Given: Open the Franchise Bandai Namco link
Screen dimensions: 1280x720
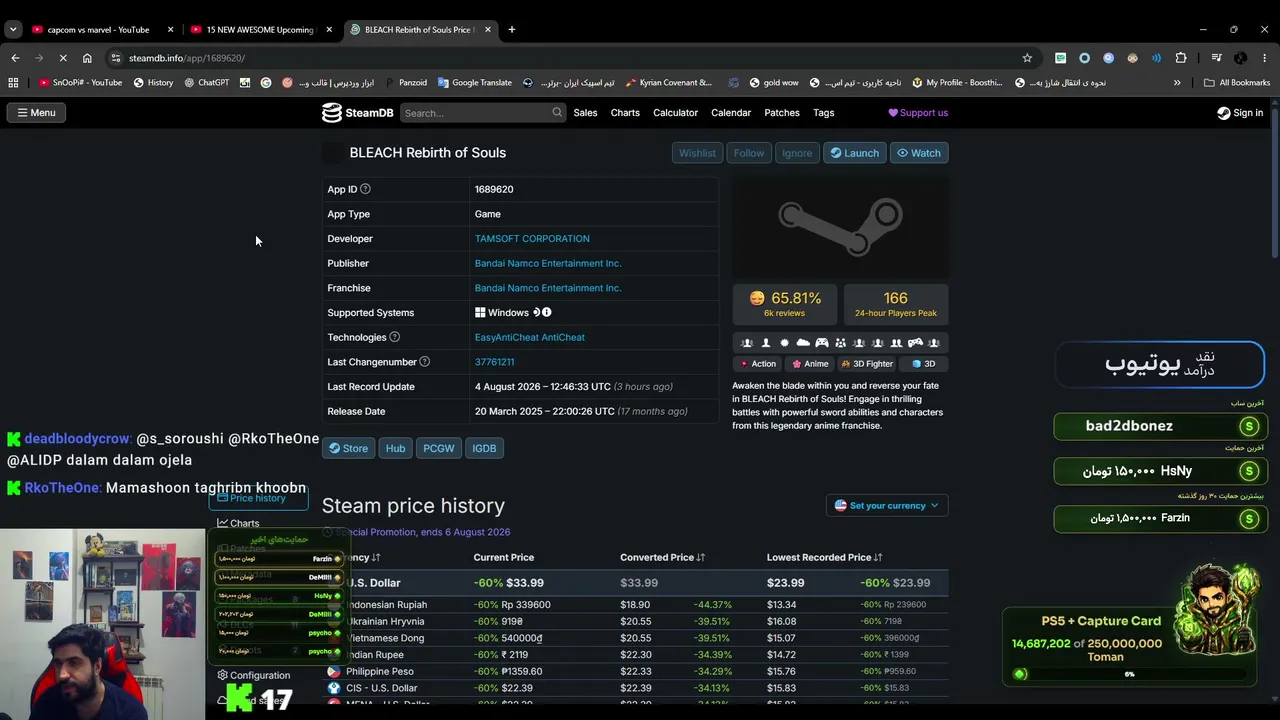Looking at the screenshot, I should pyautogui.click(x=548, y=288).
